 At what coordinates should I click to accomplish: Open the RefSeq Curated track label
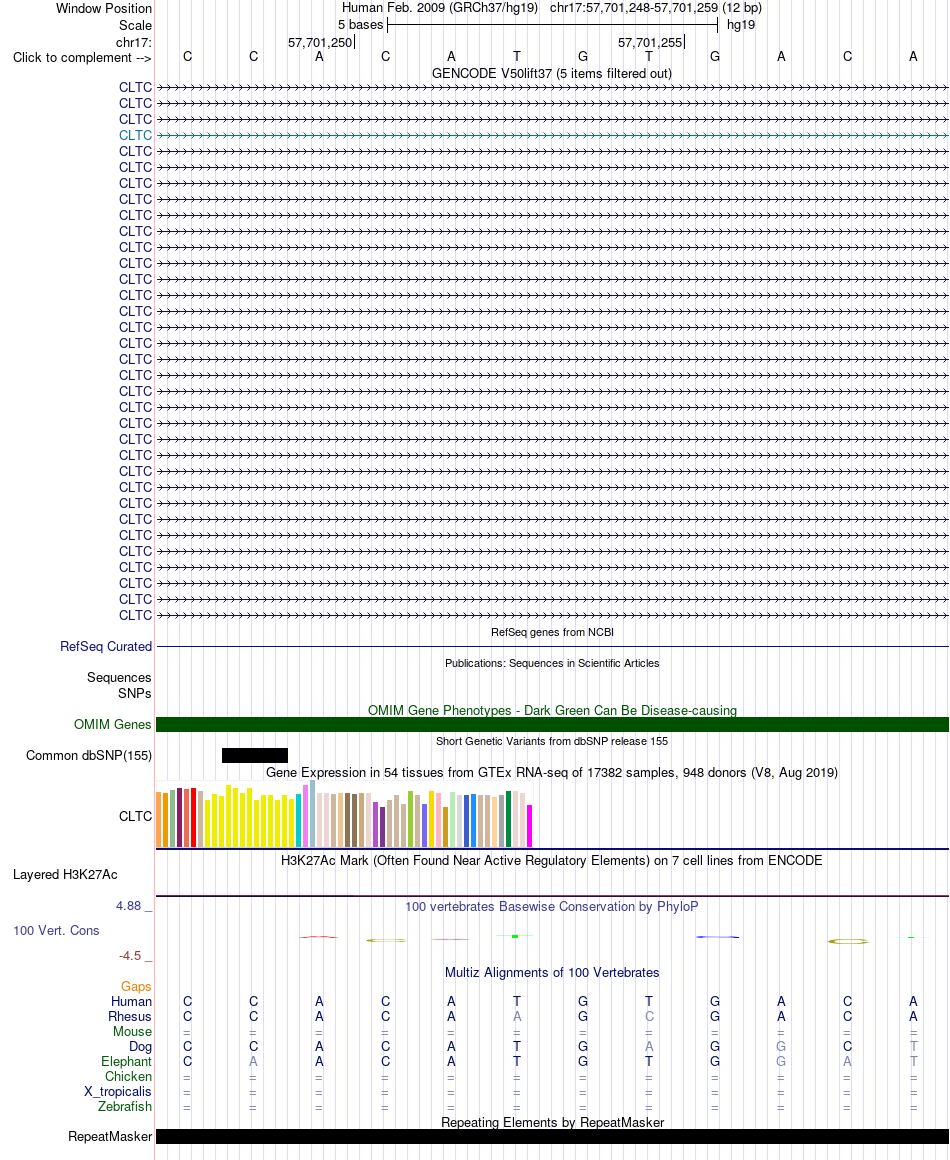[x=106, y=647]
